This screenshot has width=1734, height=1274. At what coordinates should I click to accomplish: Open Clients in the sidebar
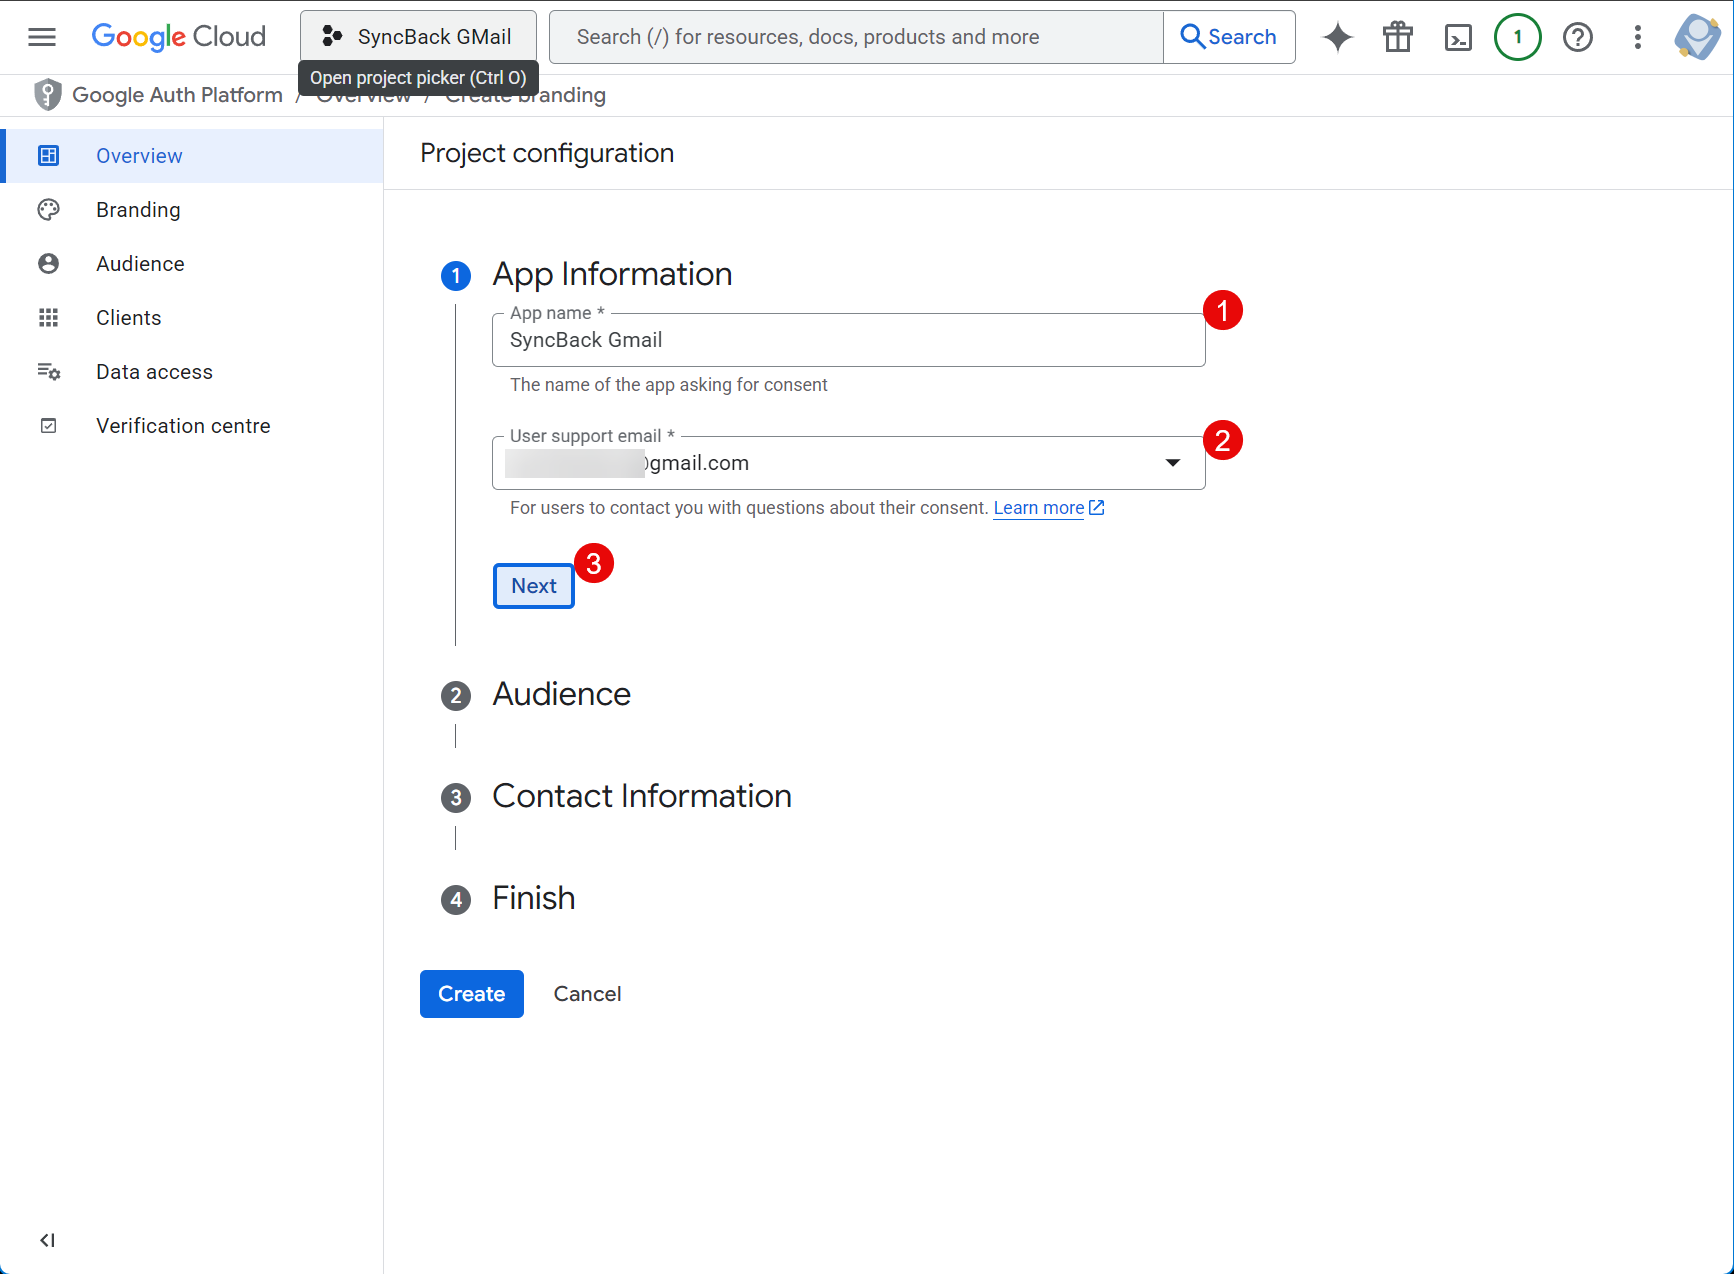pos(128,318)
